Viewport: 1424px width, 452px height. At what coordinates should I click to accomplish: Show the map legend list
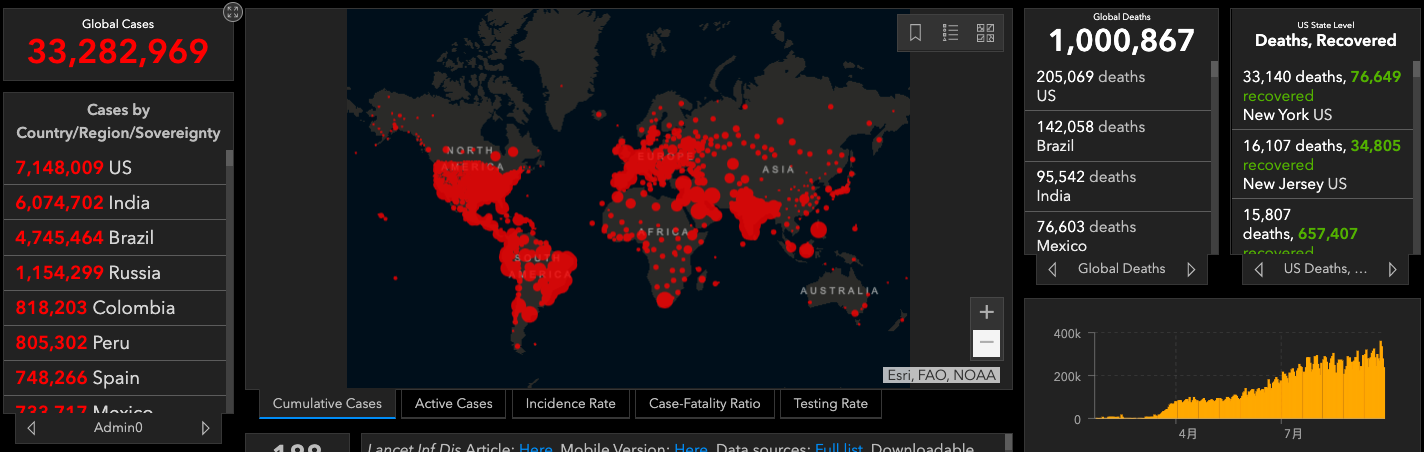[950, 33]
